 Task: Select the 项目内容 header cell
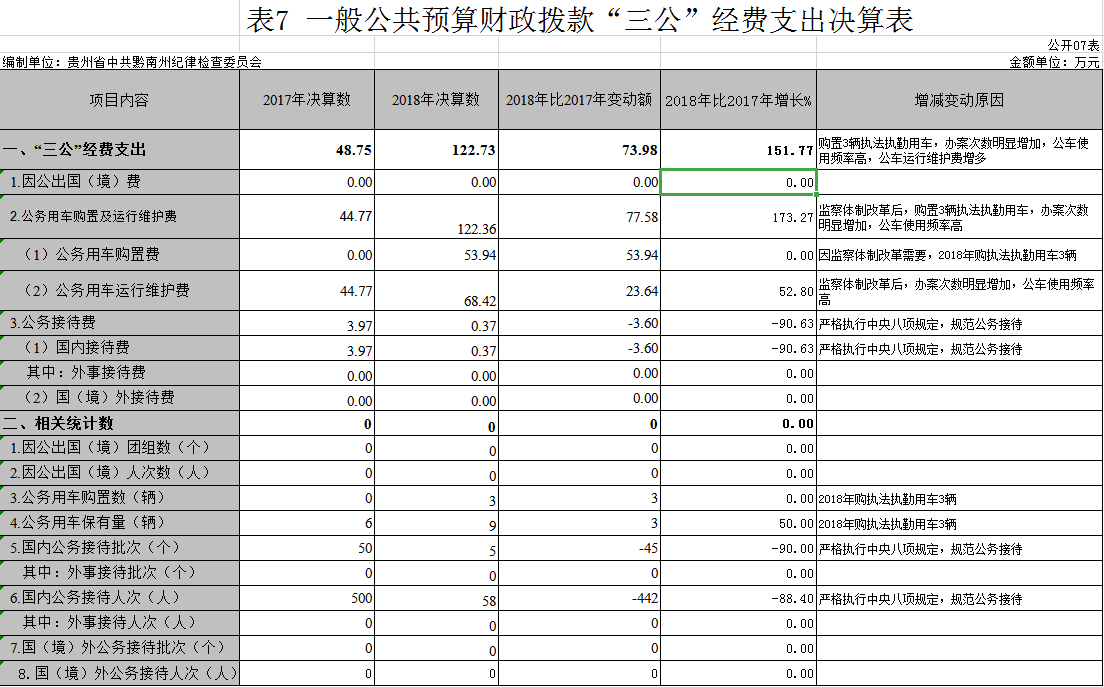click(120, 100)
